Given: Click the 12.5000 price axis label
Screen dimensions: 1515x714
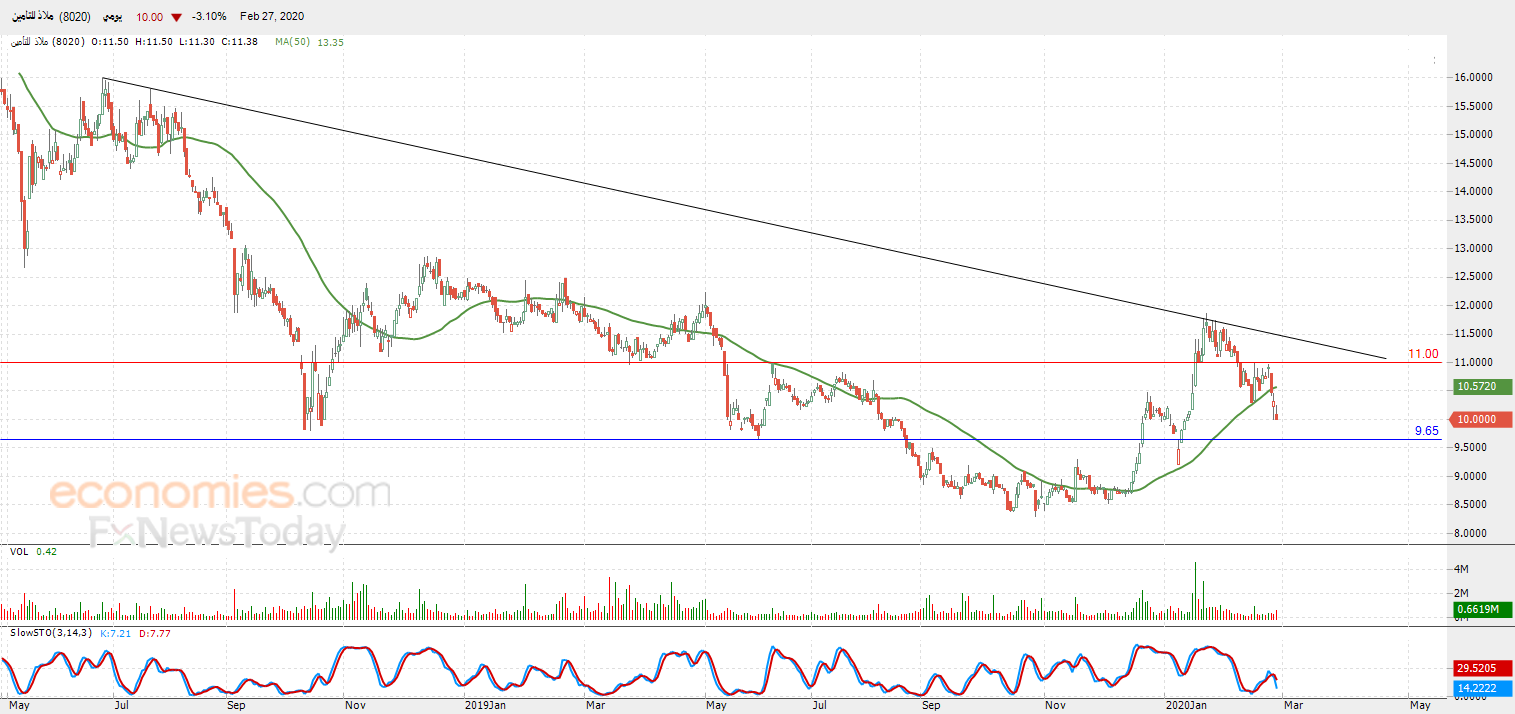Looking at the screenshot, I should (1473, 277).
